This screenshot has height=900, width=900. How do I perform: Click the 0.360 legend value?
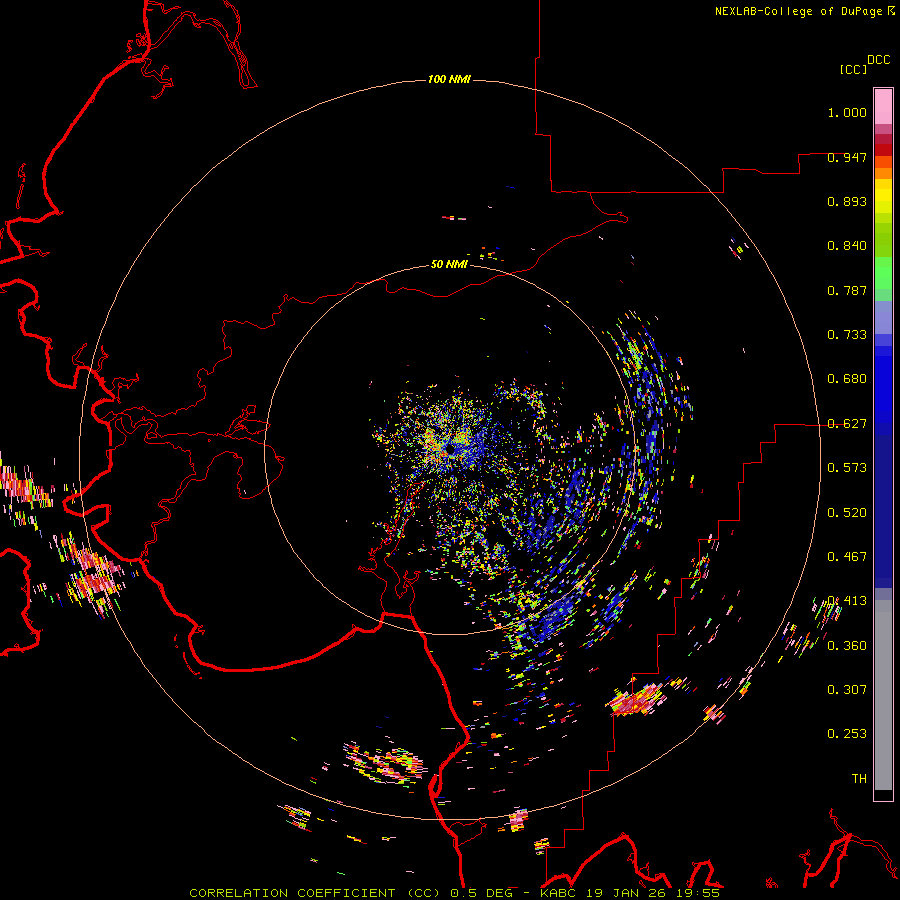click(x=847, y=646)
